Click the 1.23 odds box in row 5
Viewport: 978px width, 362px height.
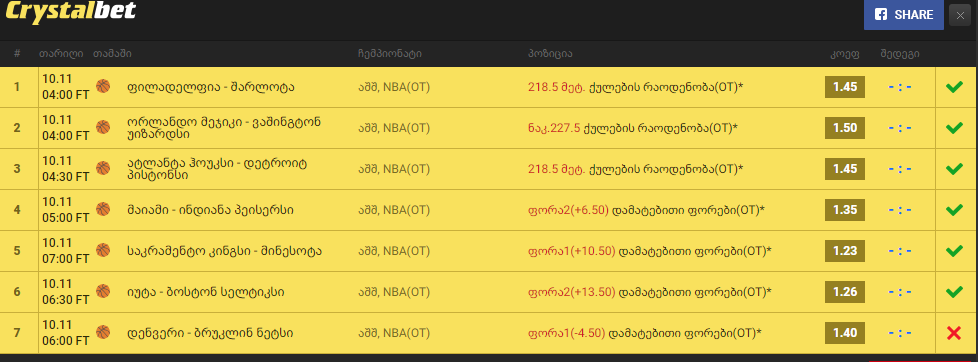pos(845,251)
